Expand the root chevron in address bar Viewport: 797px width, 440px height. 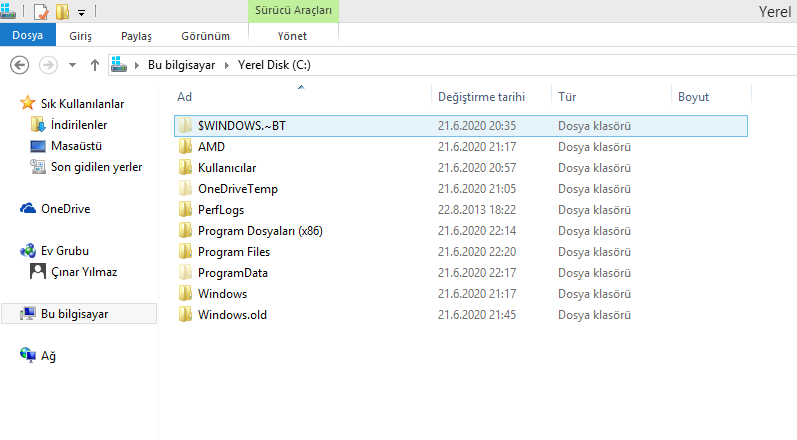(137, 65)
